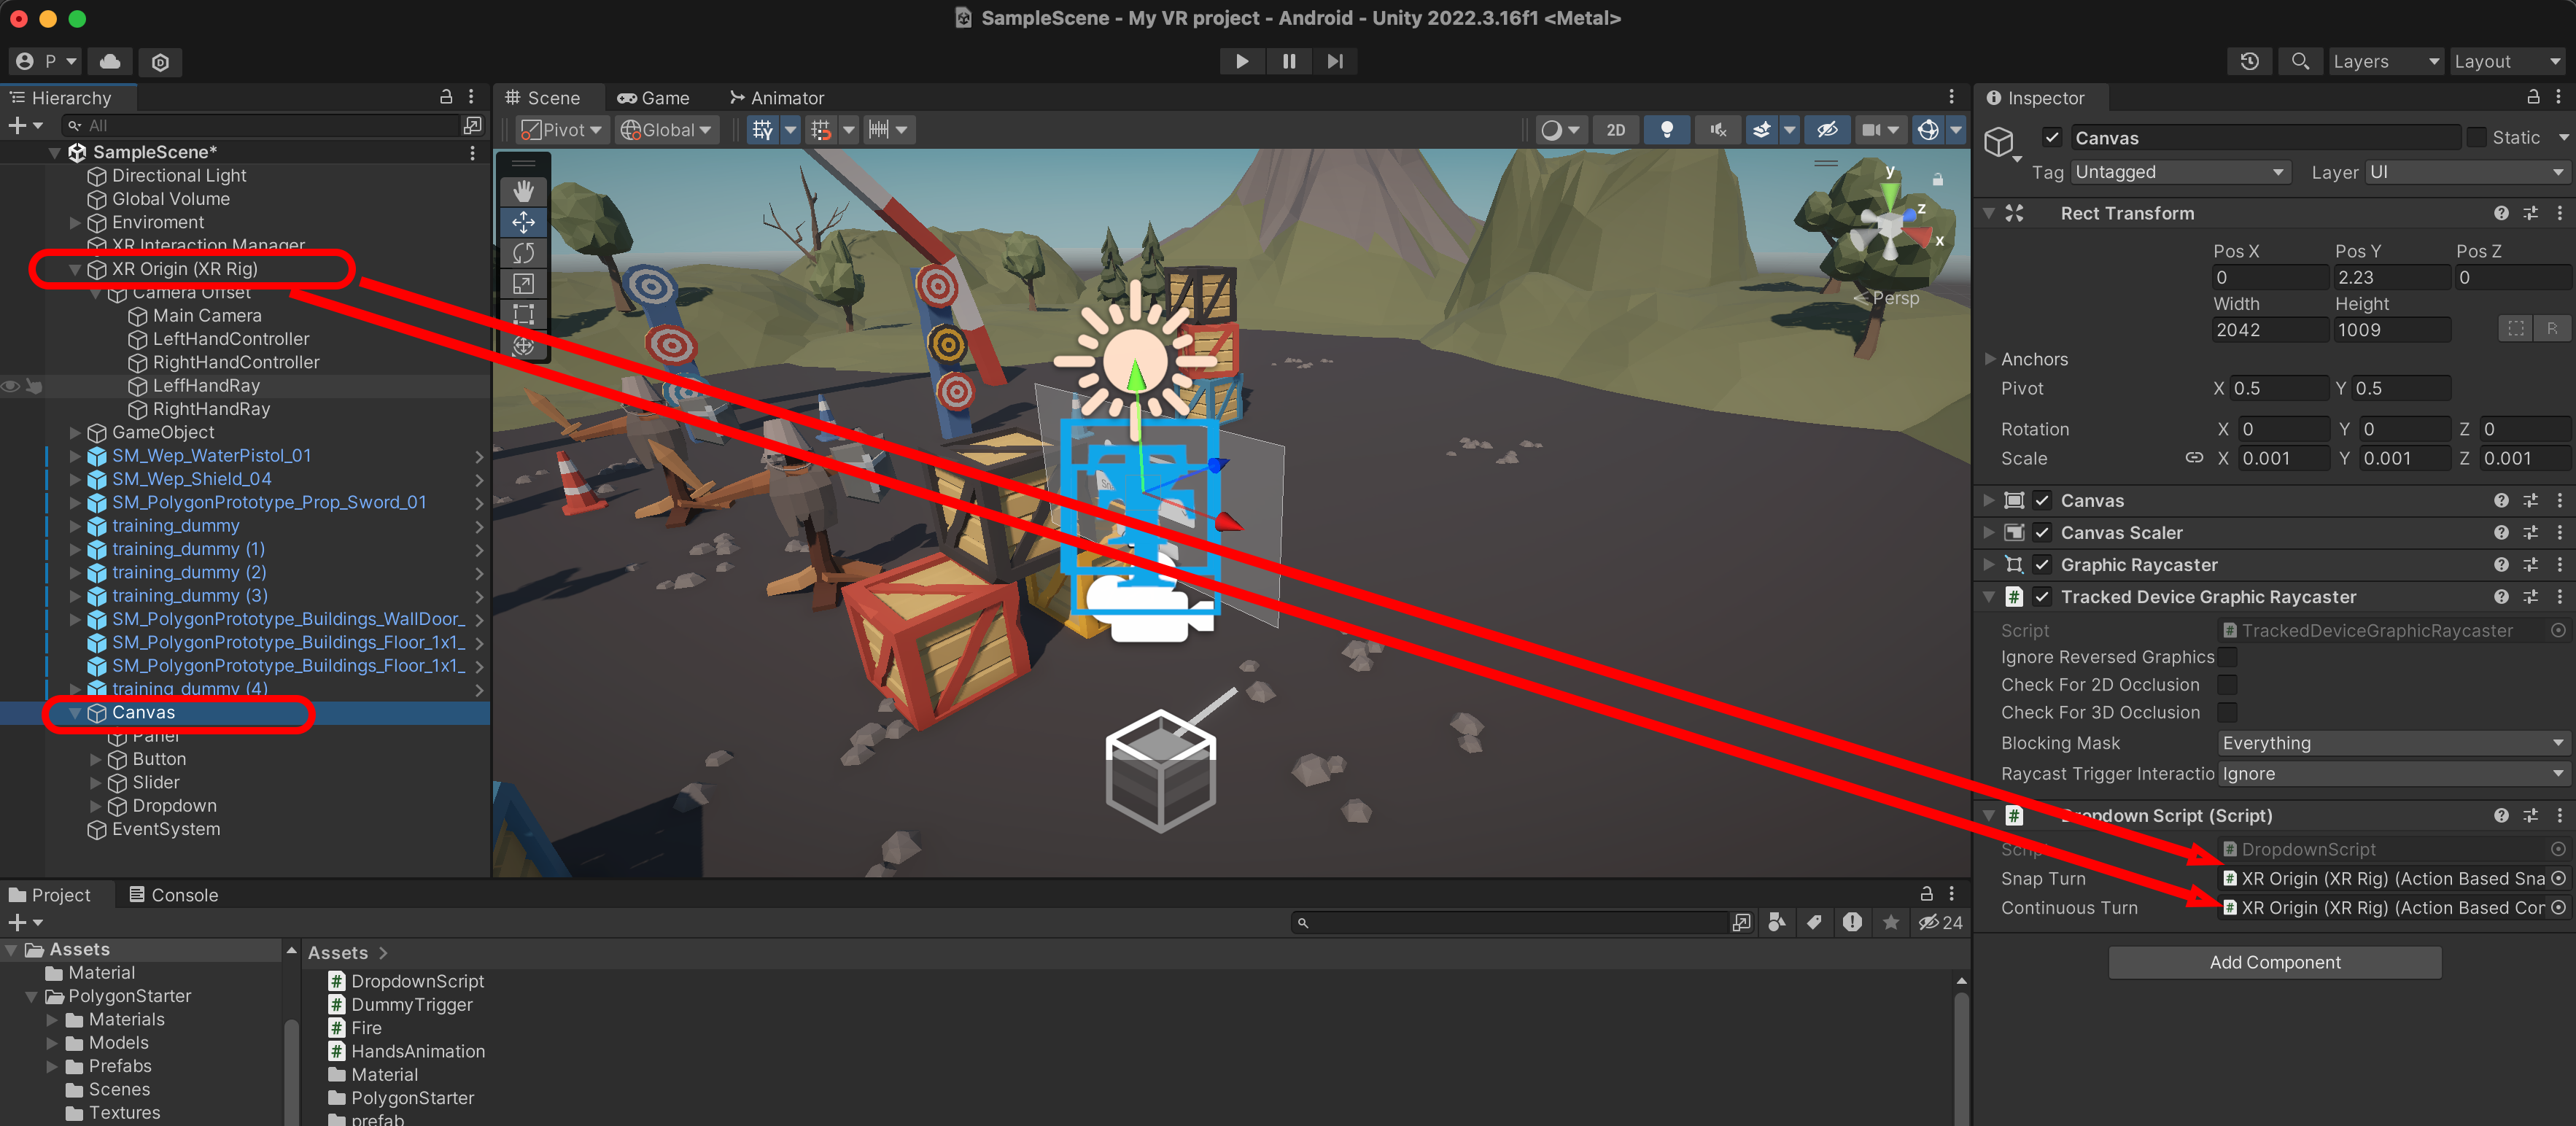Open the Blocking Mask dropdown
This screenshot has width=2576, height=1126.
(x=2391, y=743)
